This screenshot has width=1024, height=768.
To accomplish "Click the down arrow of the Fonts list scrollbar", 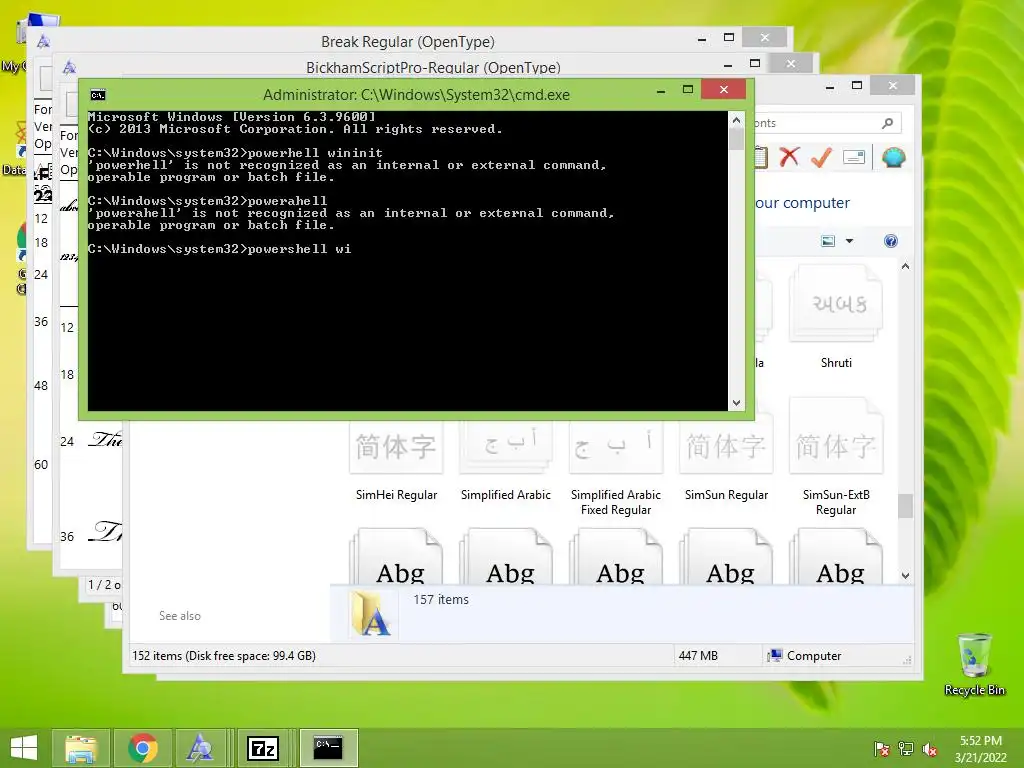I will 905,575.
